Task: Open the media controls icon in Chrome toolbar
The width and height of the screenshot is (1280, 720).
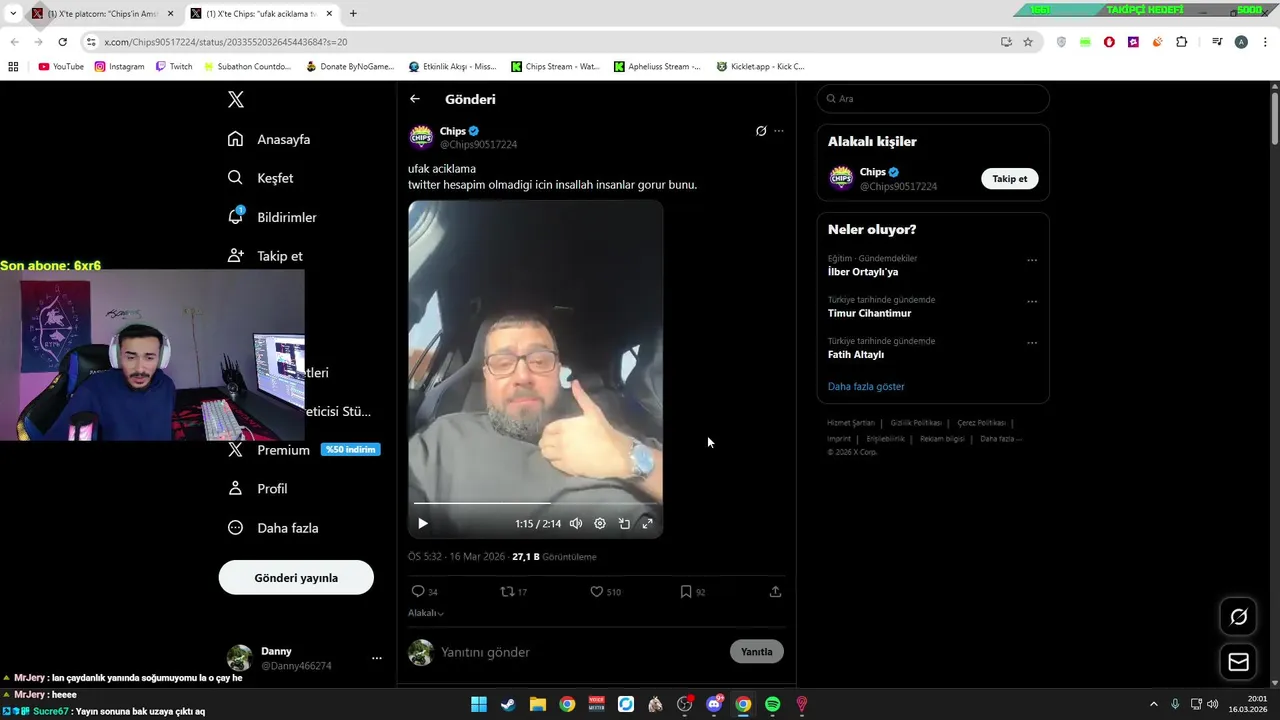Action: tap(1217, 42)
